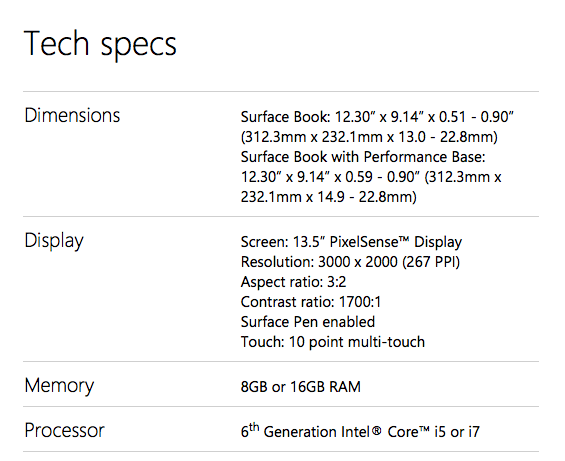Screen dimensions: 565x461
Task: Click the Surface Pen enabled text
Action: pyautogui.click(x=308, y=322)
